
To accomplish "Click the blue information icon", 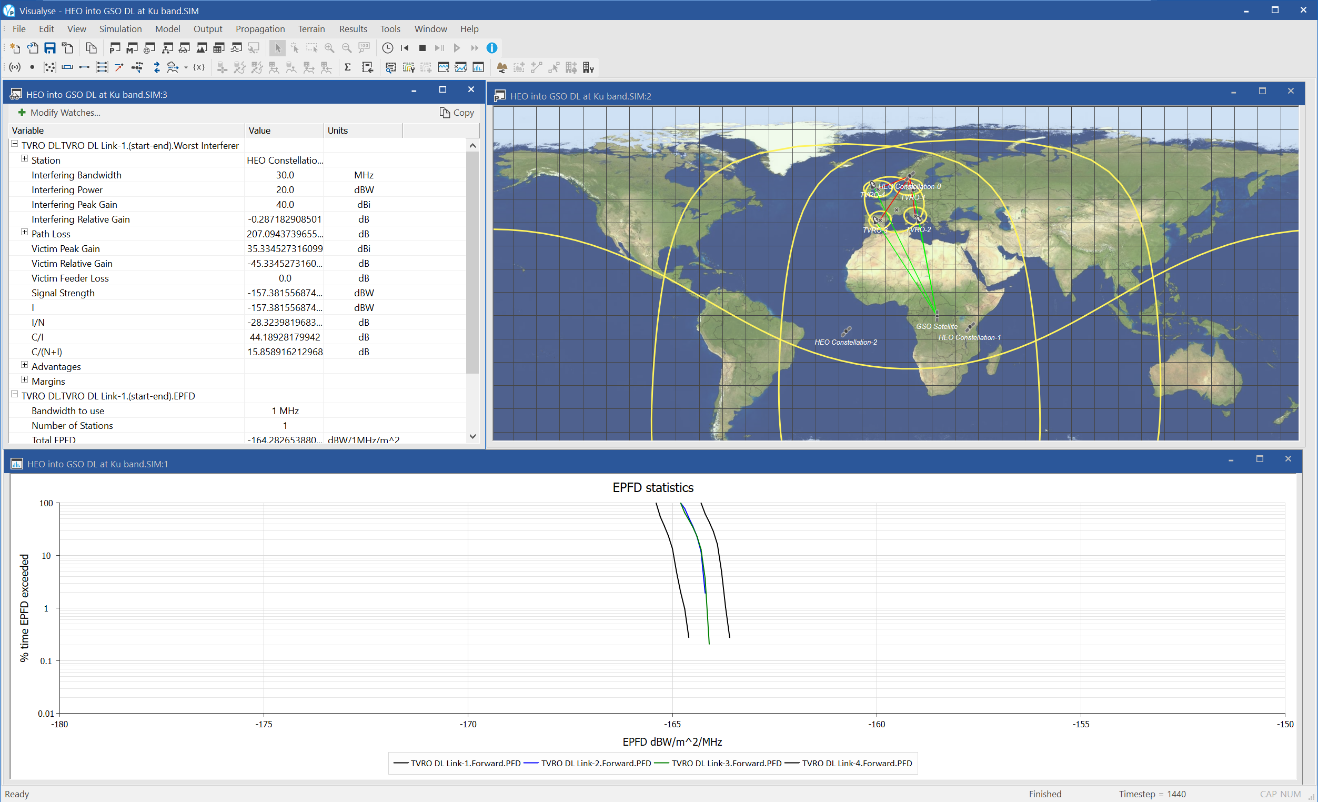I will pyautogui.click(x=492, y=48).
